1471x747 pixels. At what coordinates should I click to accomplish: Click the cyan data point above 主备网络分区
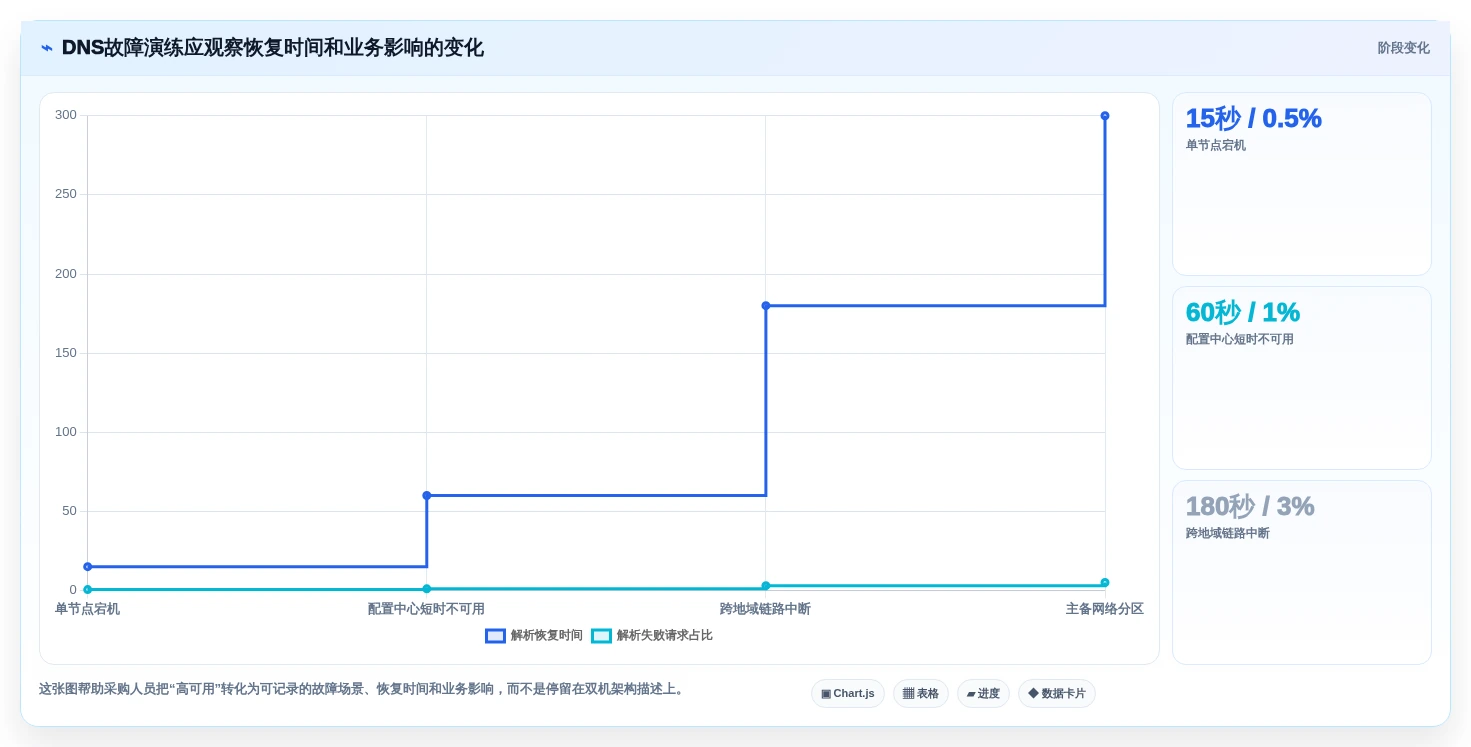click(1105, 582)
